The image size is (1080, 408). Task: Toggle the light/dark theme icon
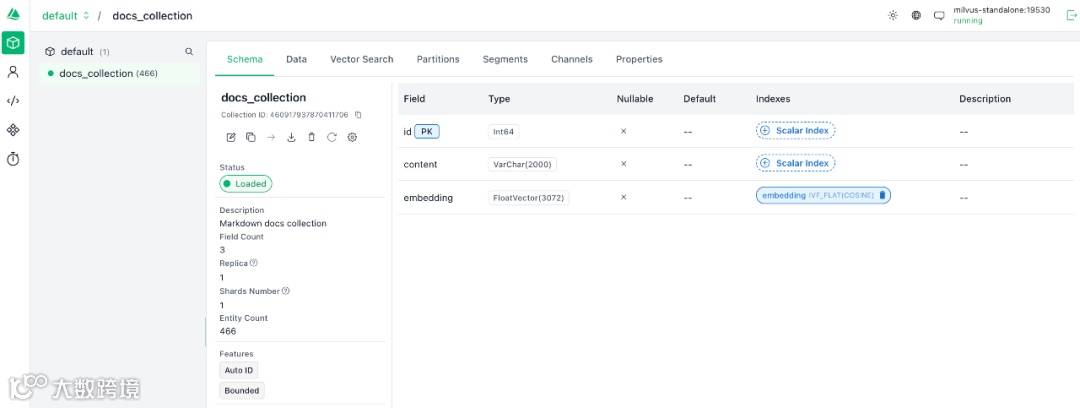click(x=893, y=16)
